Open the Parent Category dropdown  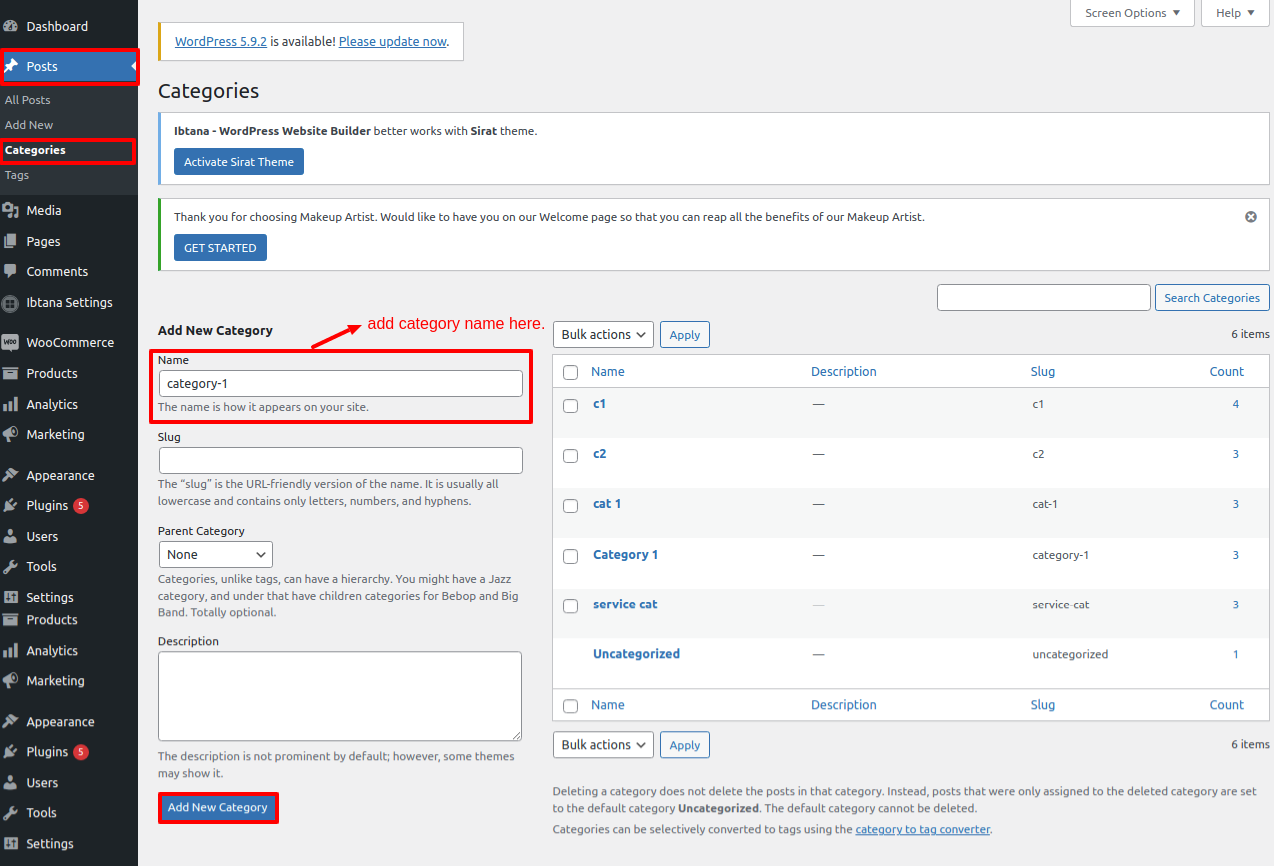pos(215,554)
